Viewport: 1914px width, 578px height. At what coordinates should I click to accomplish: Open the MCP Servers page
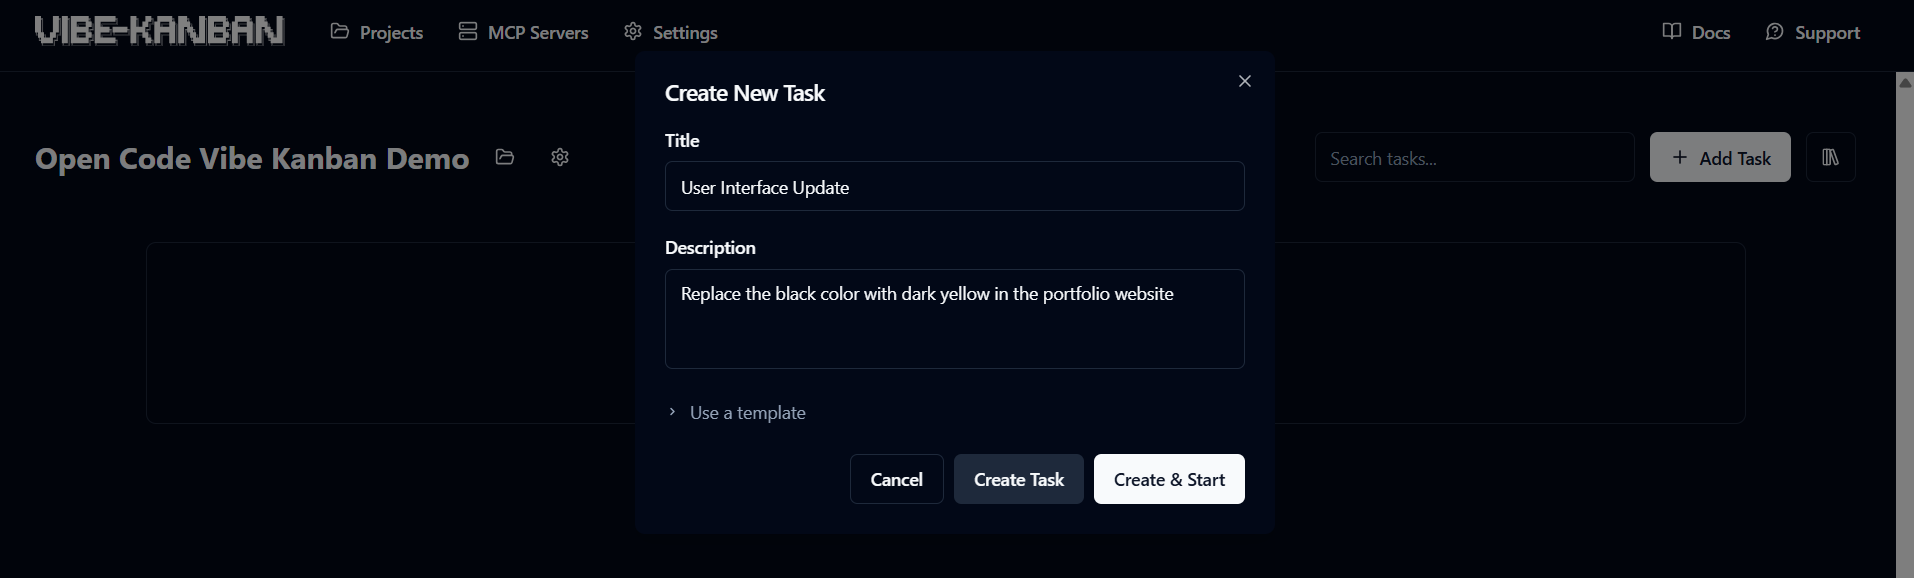click(x=523, y=32)
